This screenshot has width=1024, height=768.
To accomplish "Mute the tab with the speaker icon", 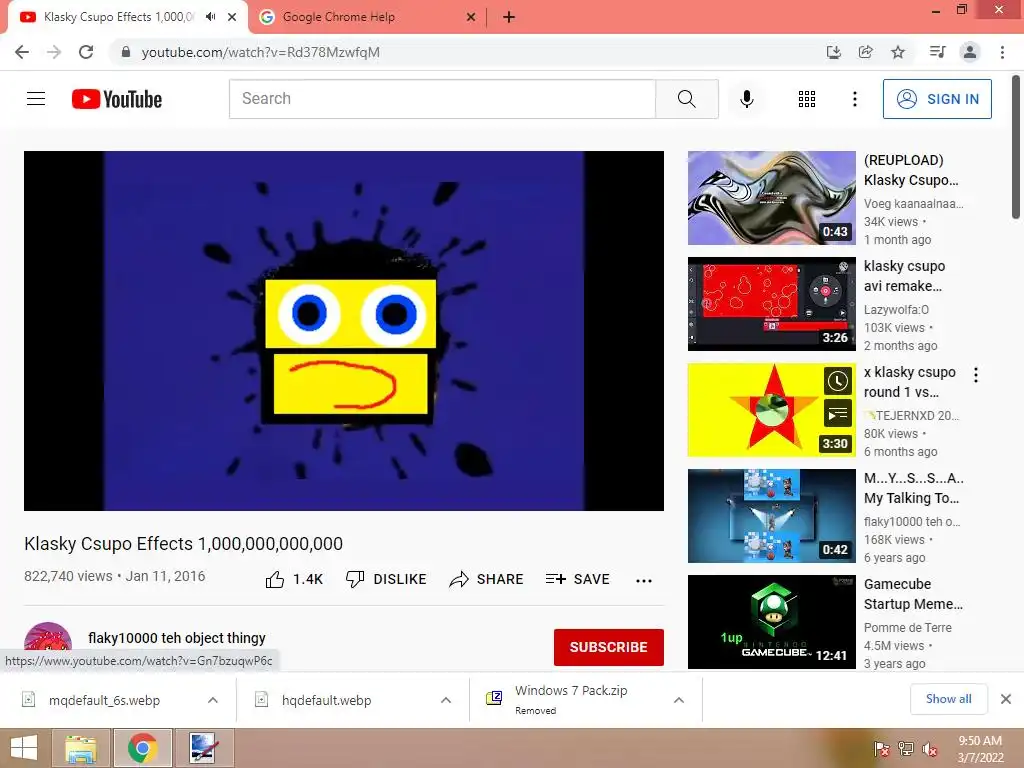I will [x=210, y=17].
